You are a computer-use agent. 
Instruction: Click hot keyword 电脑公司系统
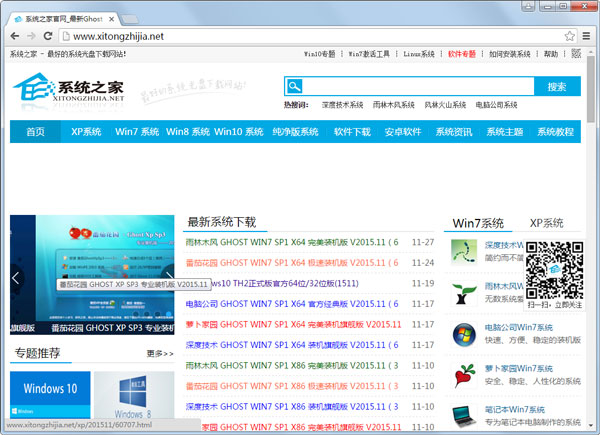point(496,105)
